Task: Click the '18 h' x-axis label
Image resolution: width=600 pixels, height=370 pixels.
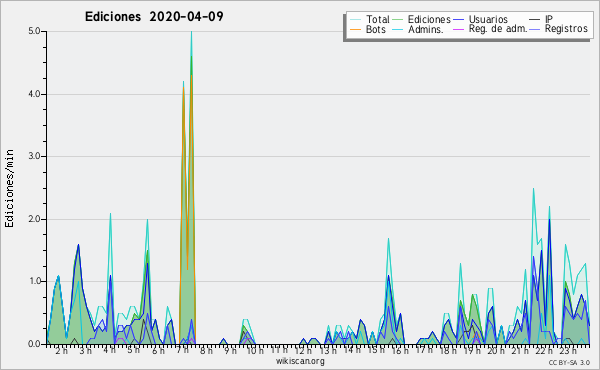Action: click(x=448, y=351)
